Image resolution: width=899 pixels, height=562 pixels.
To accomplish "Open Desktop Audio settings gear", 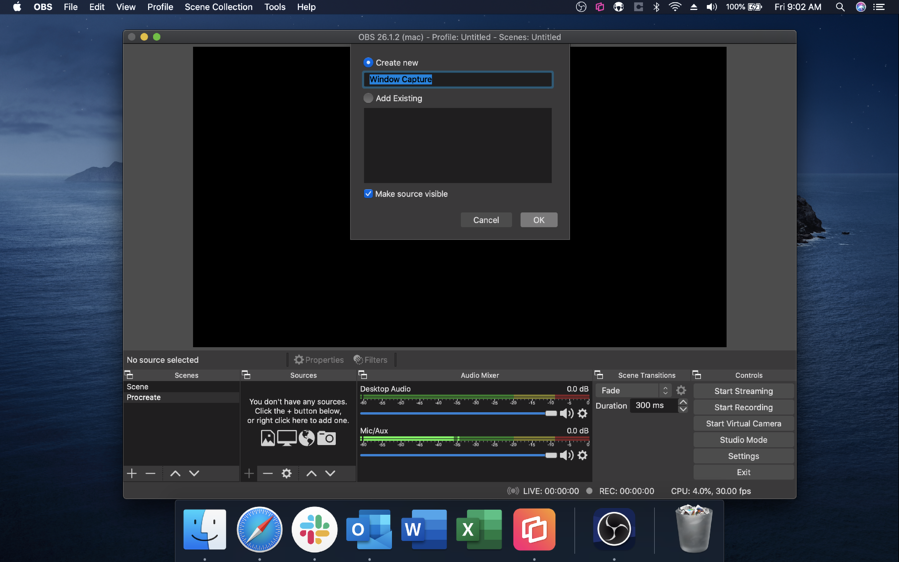I will coord(583,413).
